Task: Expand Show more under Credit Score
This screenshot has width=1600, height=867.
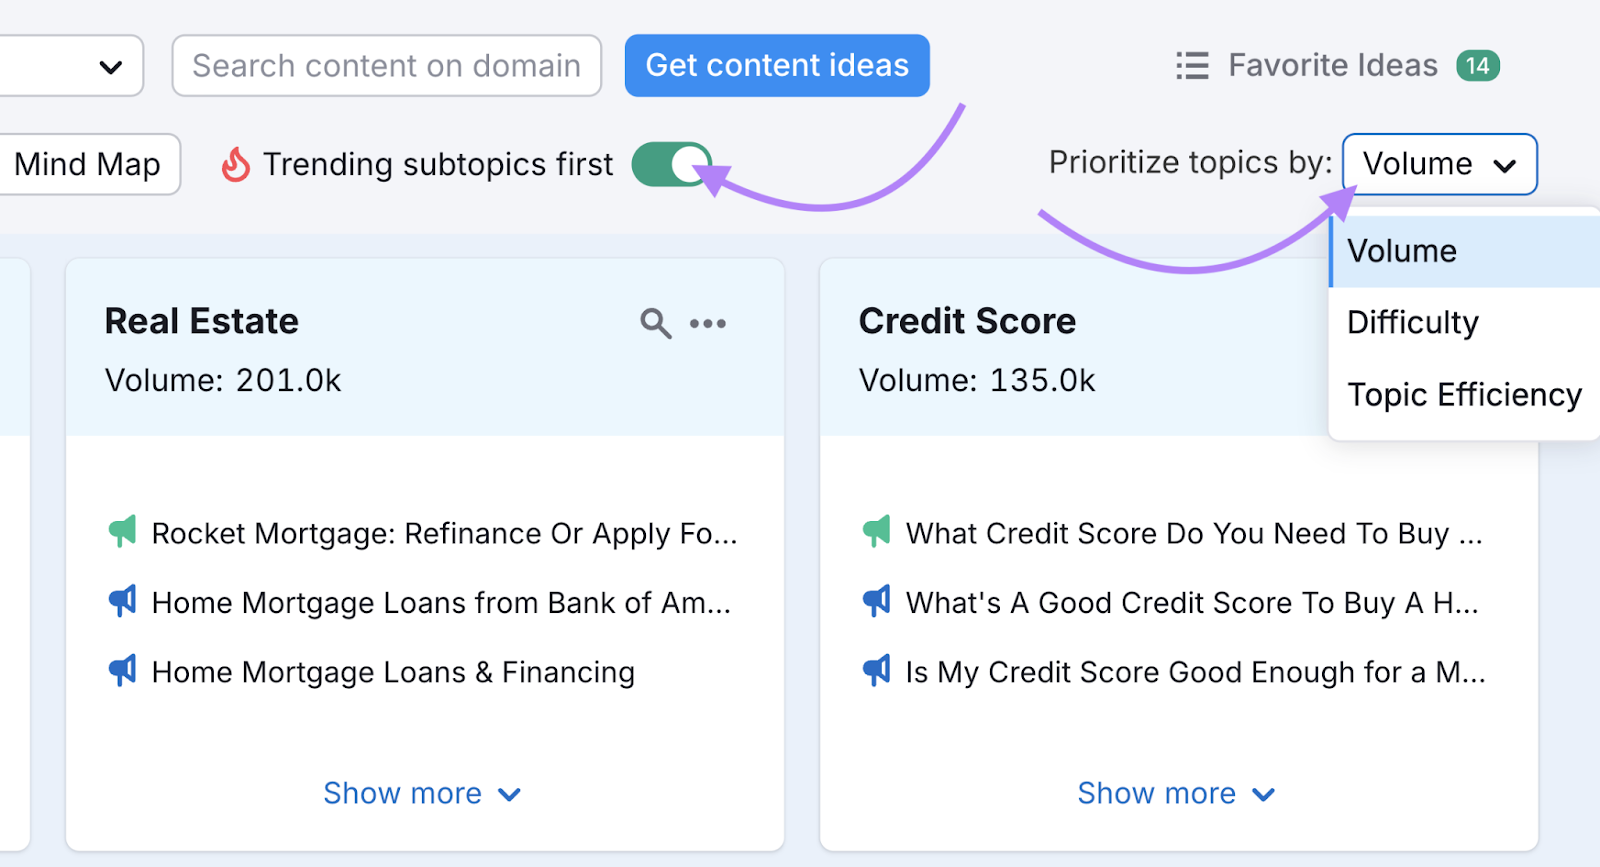Action: pyautogui.click(x=1176, y=793)
